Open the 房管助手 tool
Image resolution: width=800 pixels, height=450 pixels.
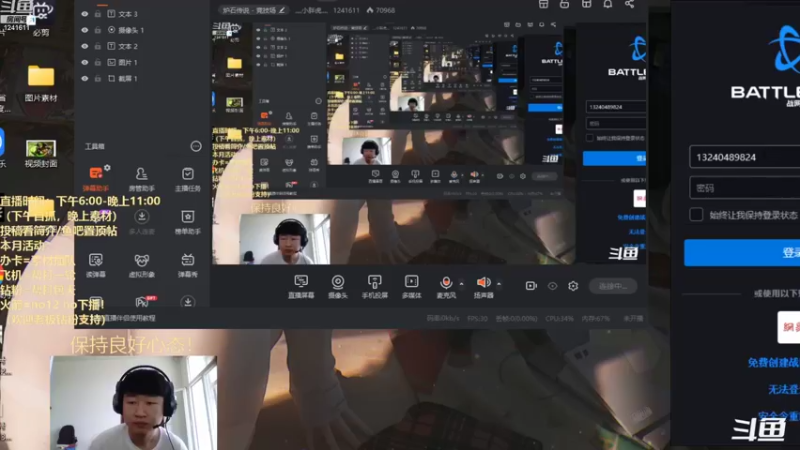(141, 179)
